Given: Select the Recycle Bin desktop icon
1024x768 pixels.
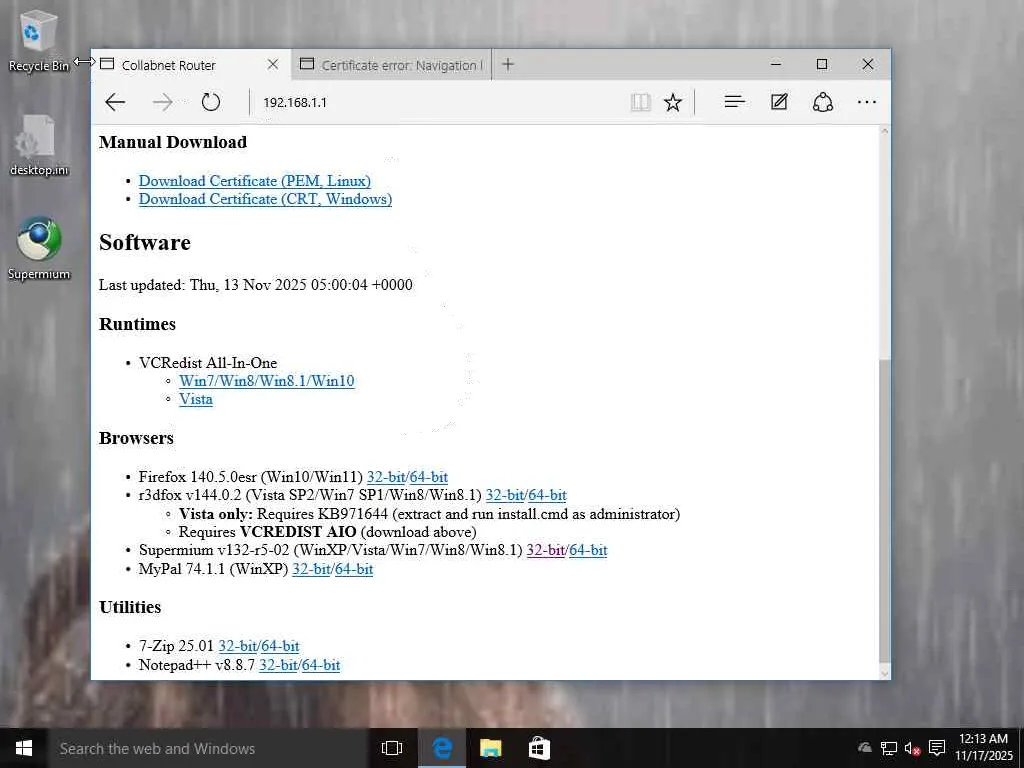Looking at the screenshot, I should [x=39, y=40].
